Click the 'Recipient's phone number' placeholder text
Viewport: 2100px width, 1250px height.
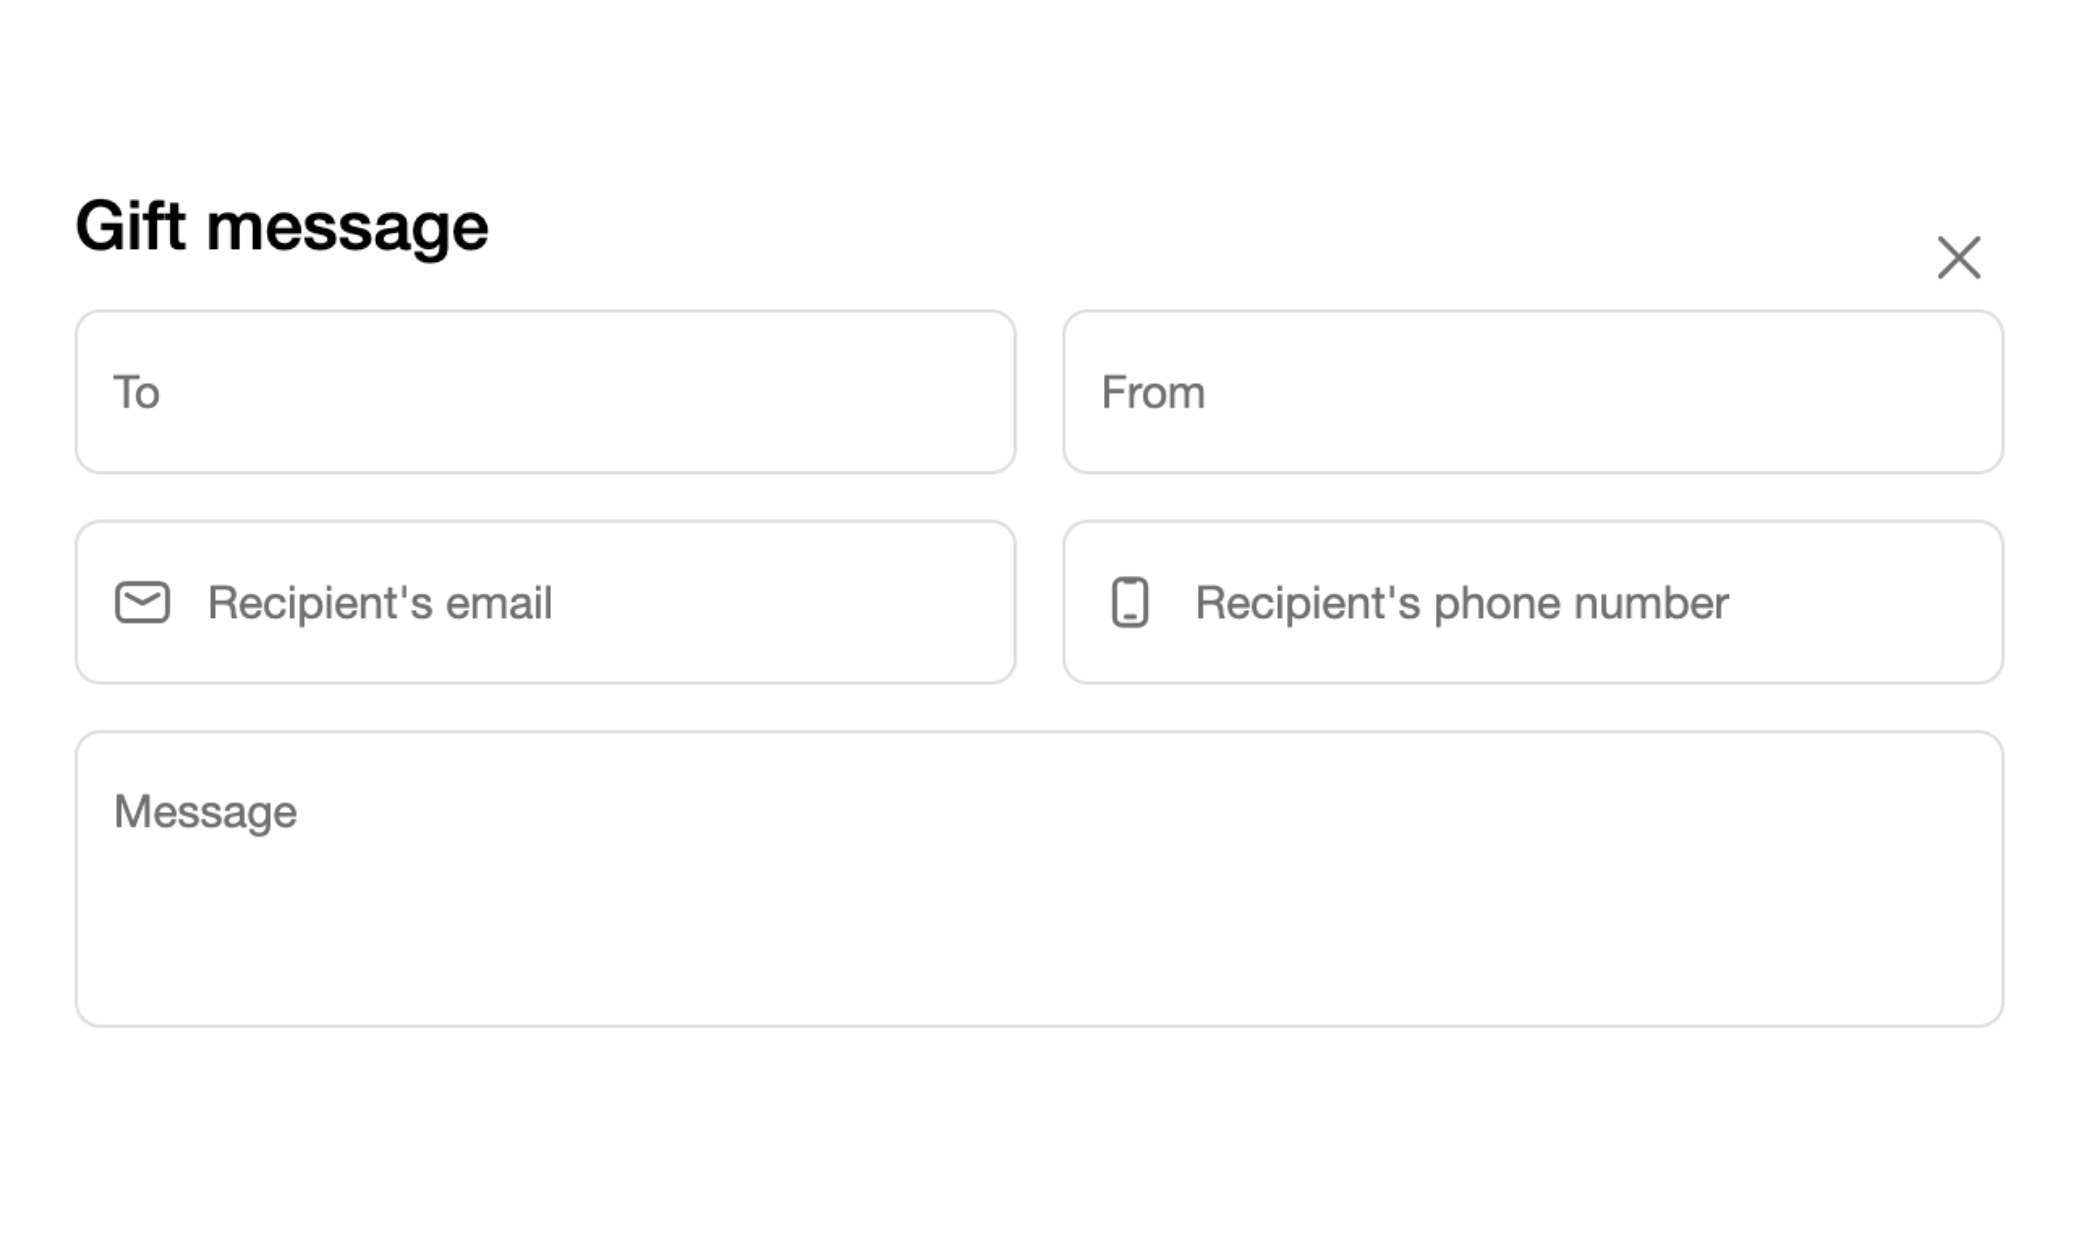click(x=1462, y=602)
